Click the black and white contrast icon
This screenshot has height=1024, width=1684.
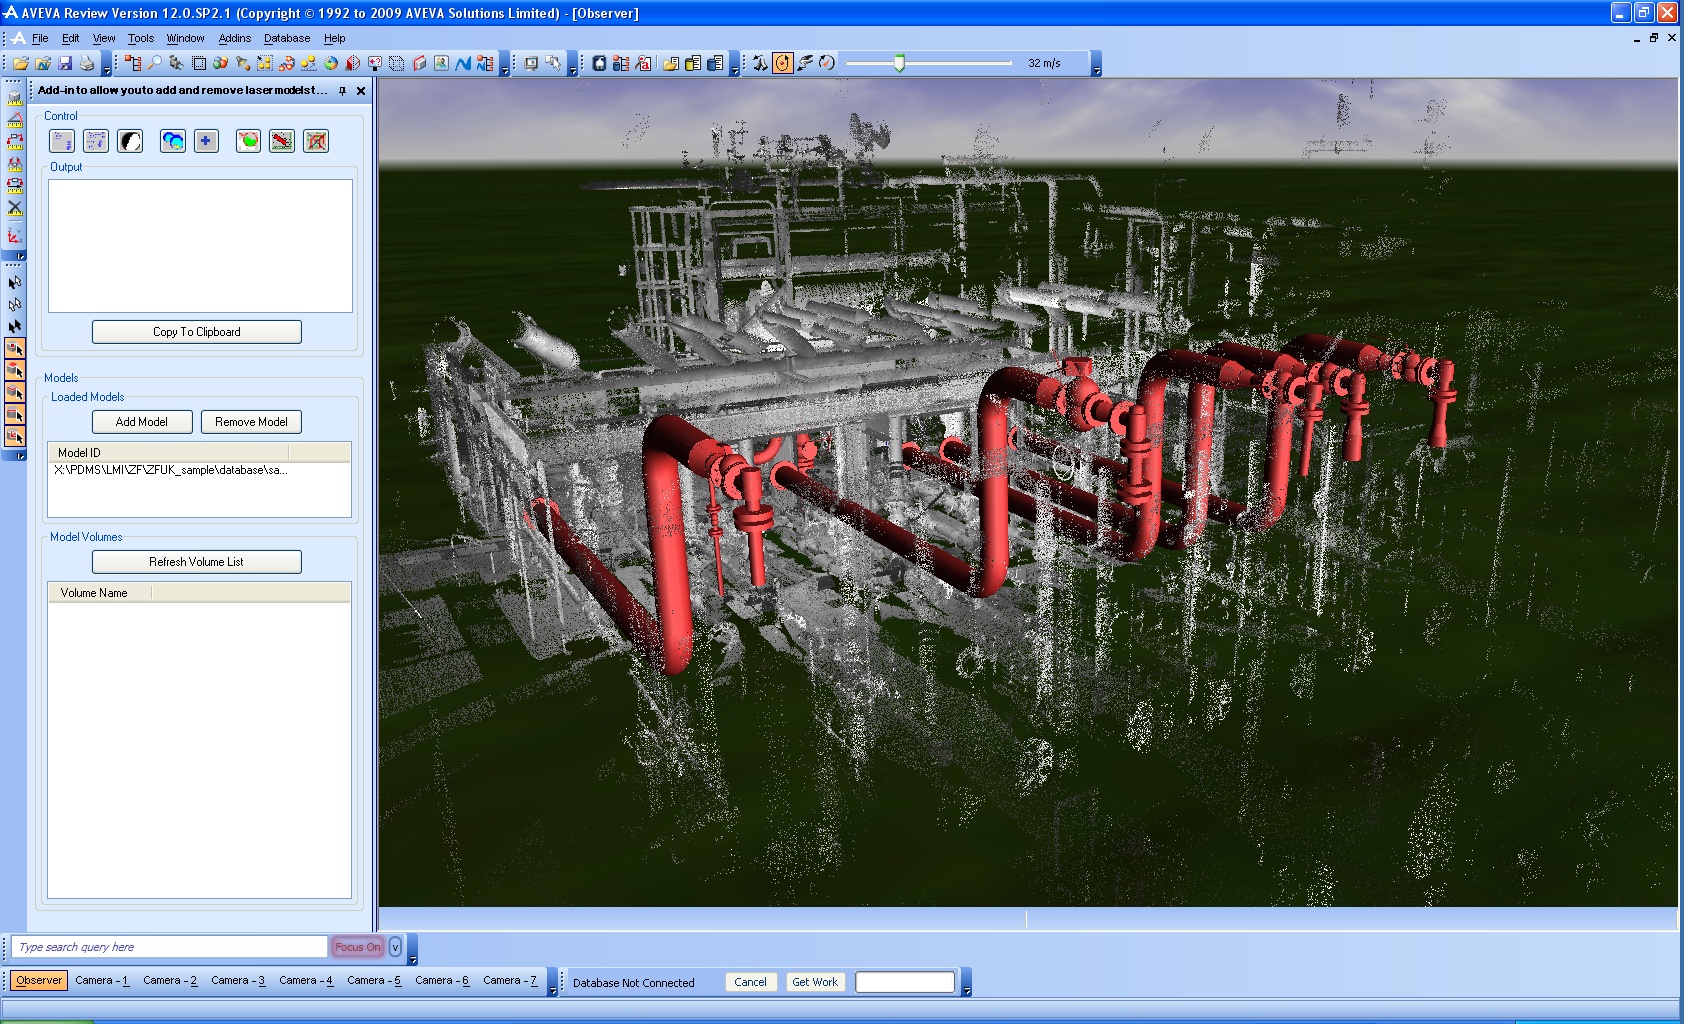[130, 141]
